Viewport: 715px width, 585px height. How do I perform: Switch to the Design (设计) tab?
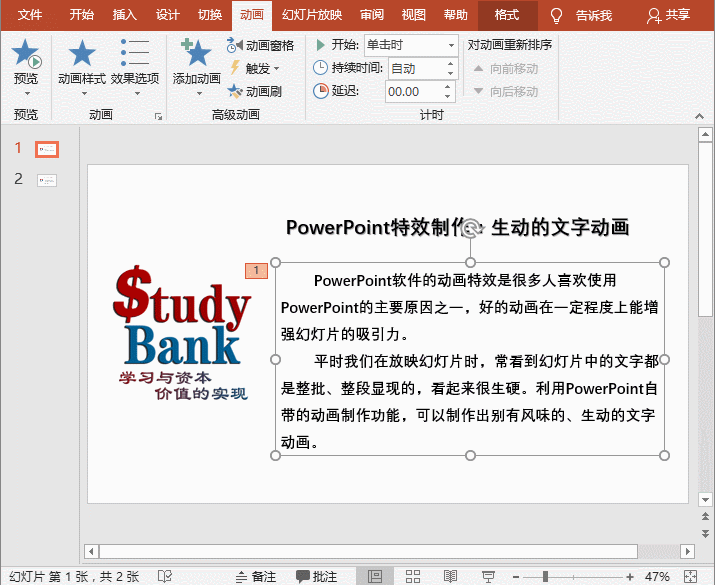[167, 15]
